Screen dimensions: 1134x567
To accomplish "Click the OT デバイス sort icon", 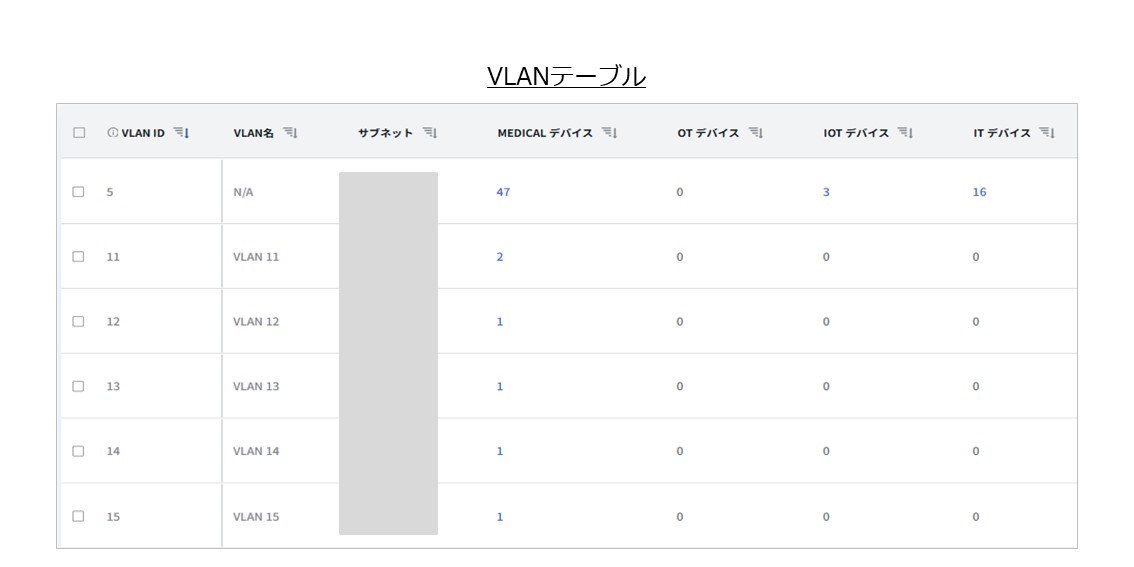I will [756, 133].
